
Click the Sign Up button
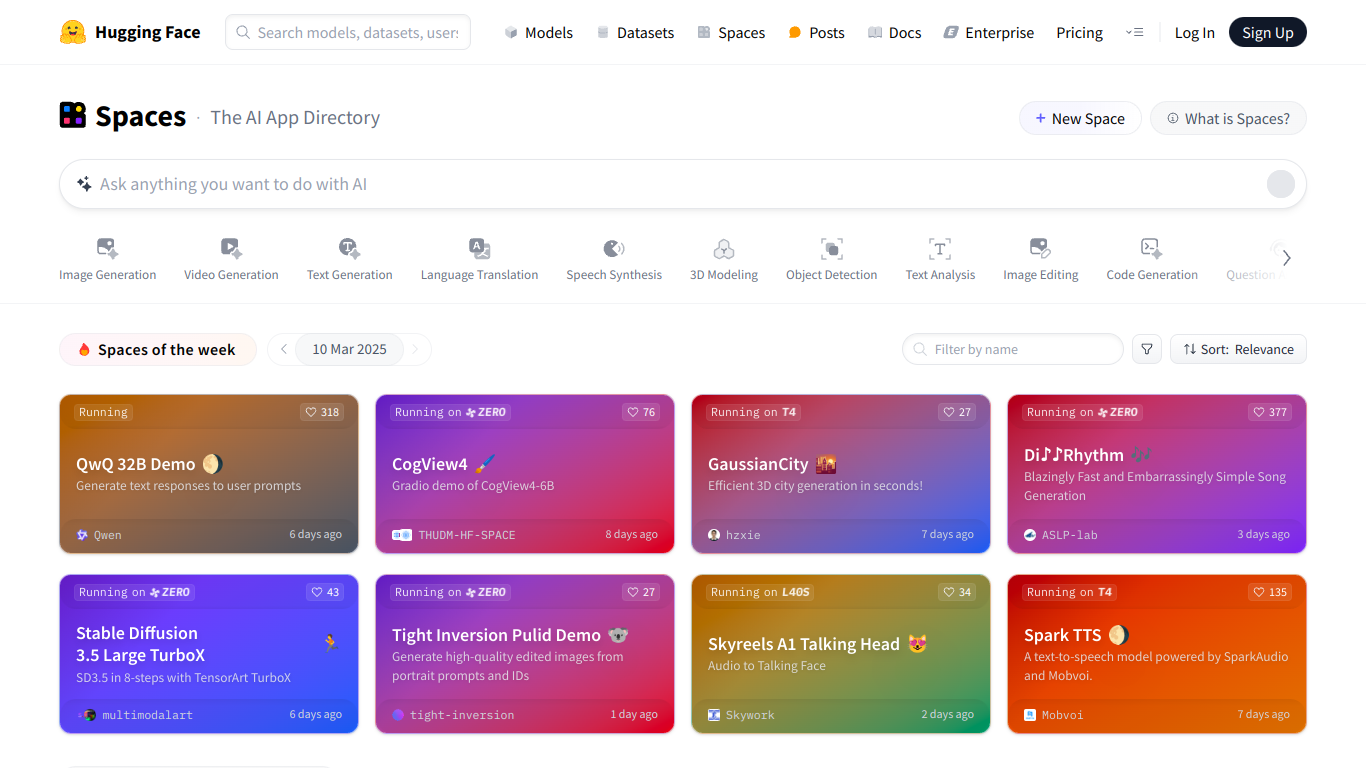point(1268,32)
